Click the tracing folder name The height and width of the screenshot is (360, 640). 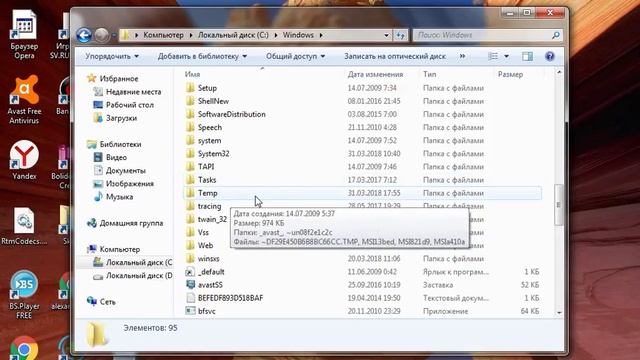coord(209,206)
